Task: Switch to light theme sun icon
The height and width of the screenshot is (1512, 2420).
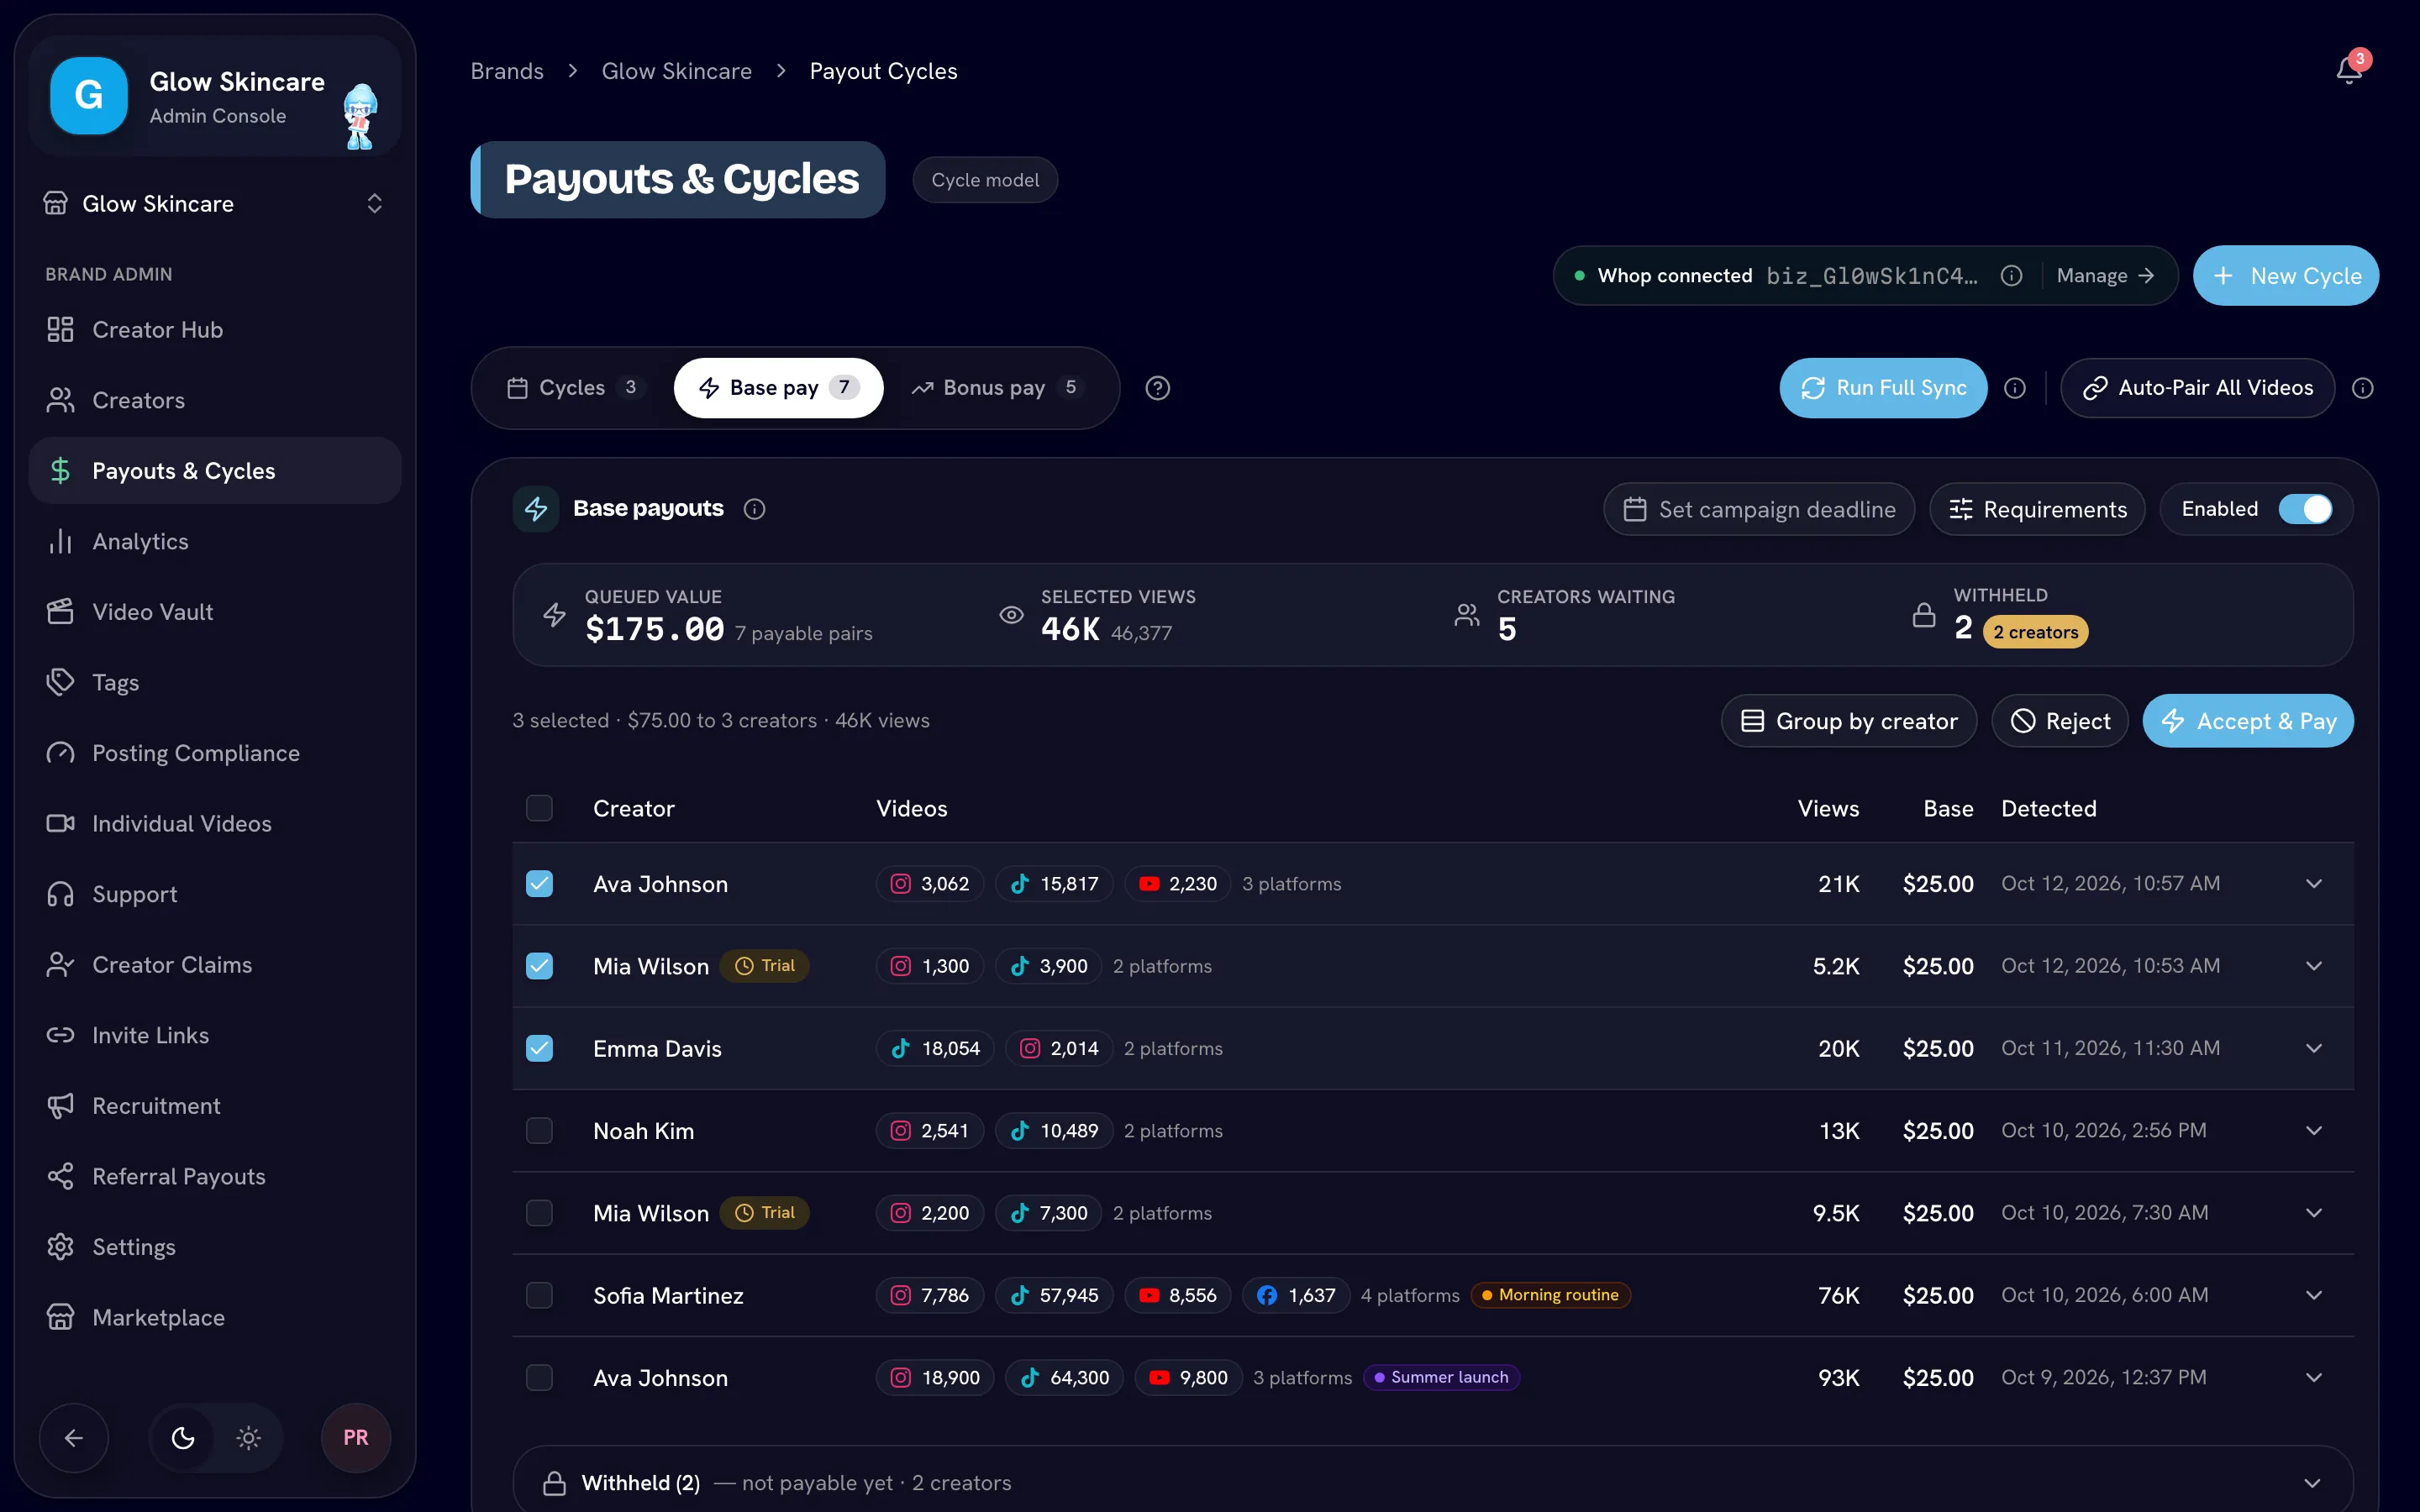Action: 249,1438
